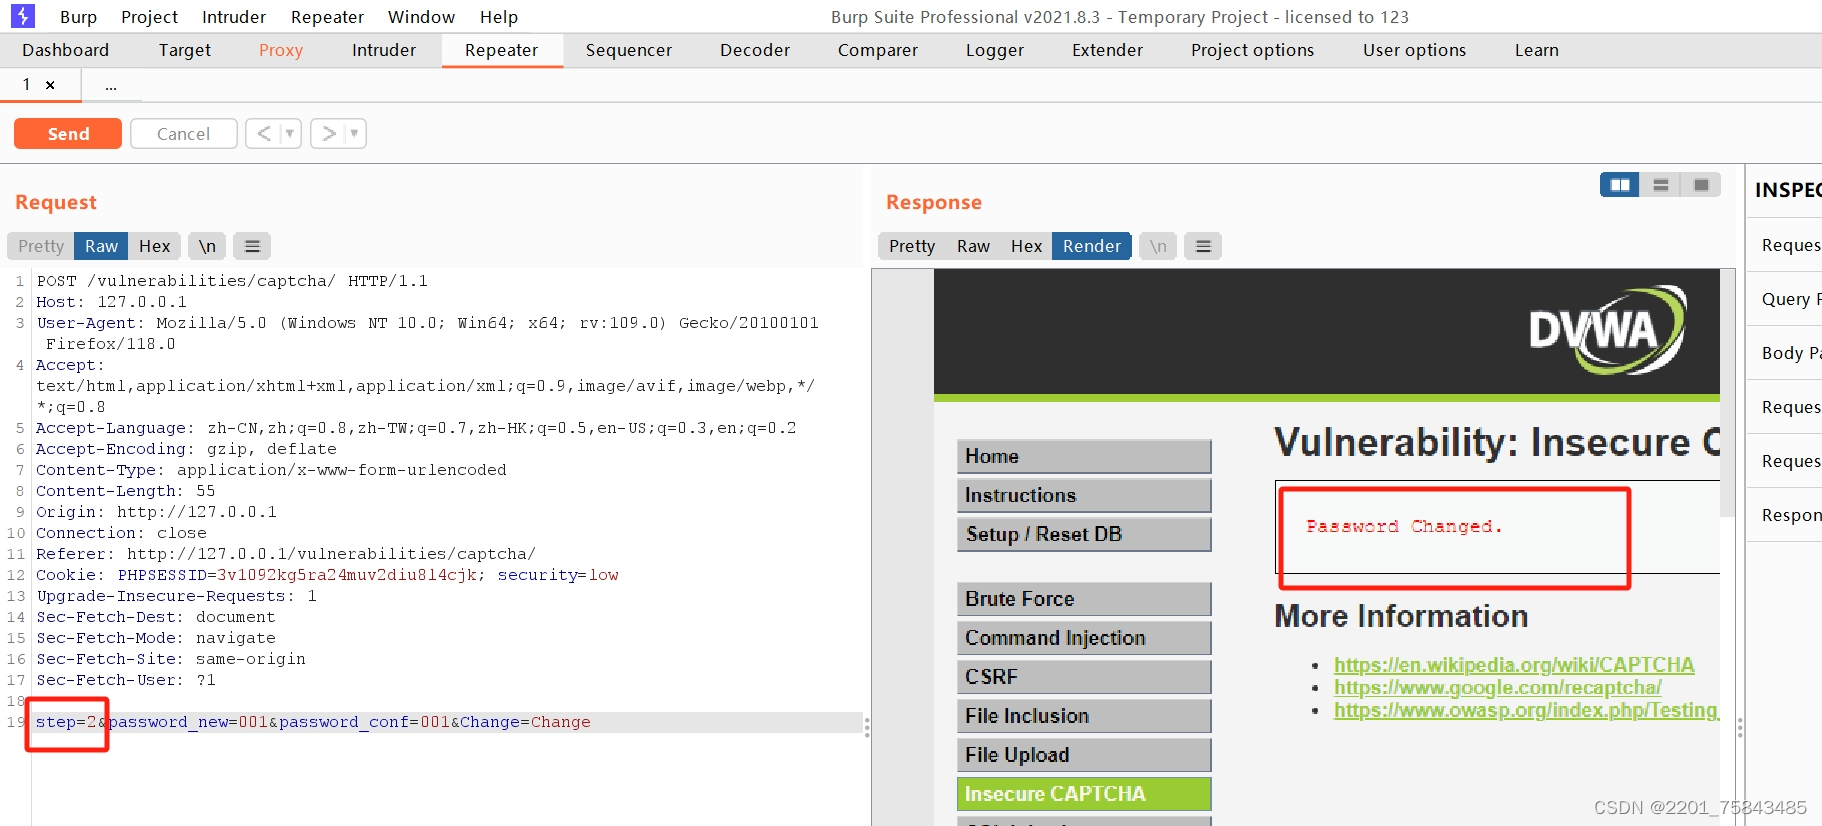The width and height of the screenshot is (1822, 826).
Task: Open OWASP Testing link
Action: click(1526, 711)
